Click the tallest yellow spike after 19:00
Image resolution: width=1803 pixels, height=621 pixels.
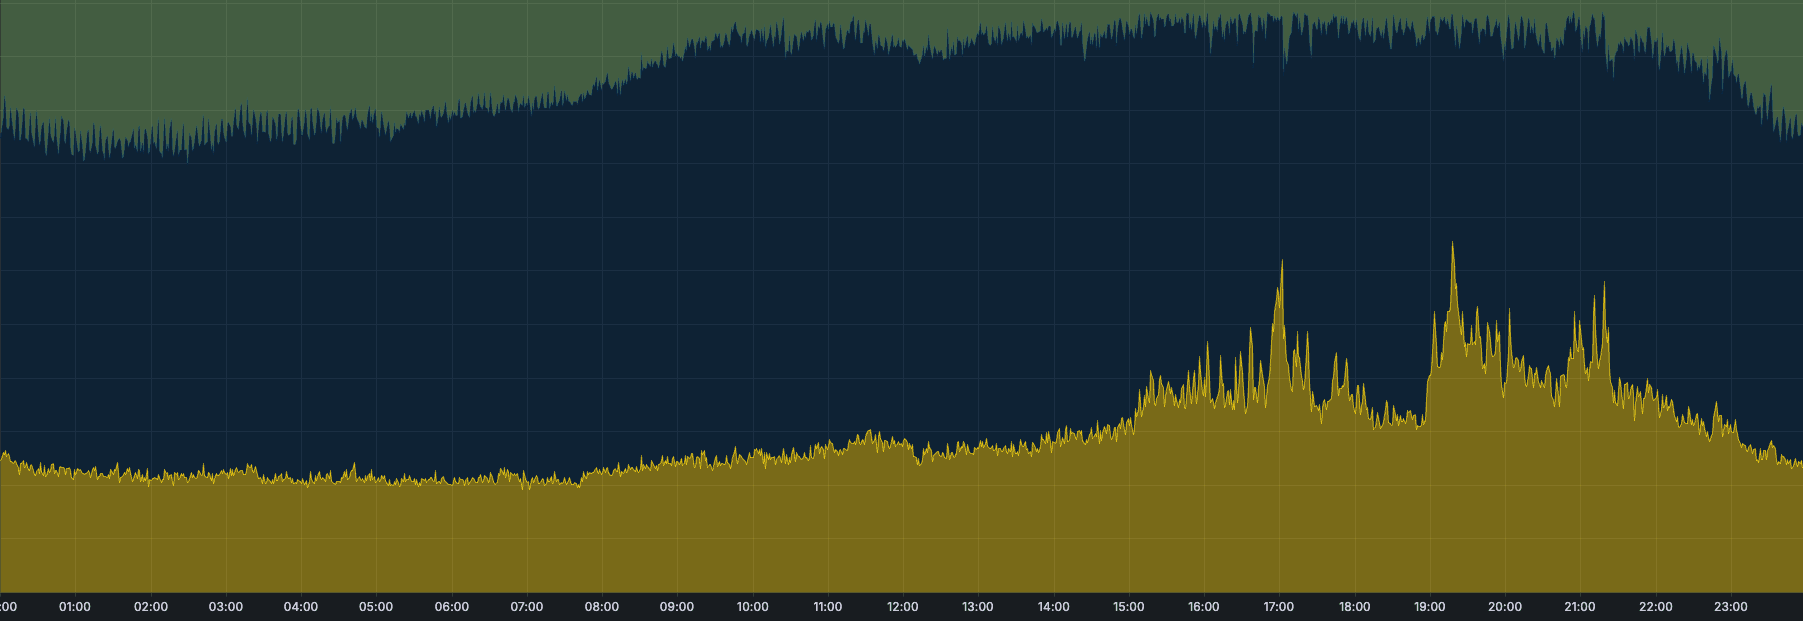(x=1453, y=244)
